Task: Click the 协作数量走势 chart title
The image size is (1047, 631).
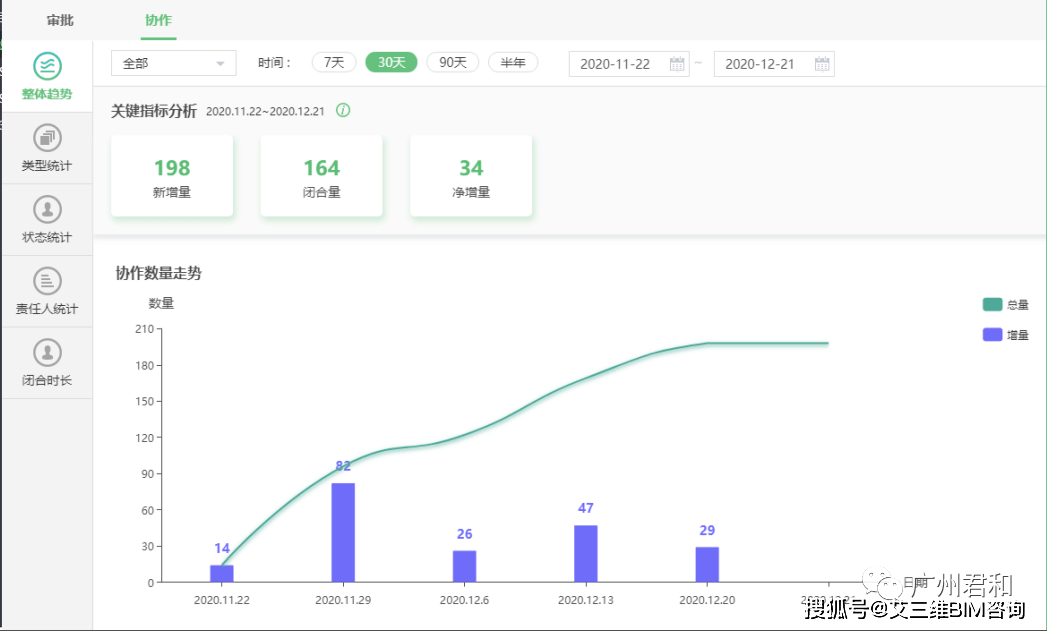Action: pos(158,273)
